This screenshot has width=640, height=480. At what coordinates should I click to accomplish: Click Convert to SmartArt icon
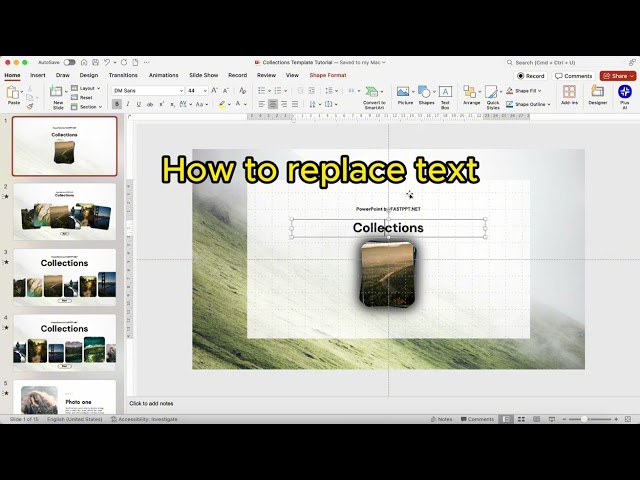tap(372, 92)
